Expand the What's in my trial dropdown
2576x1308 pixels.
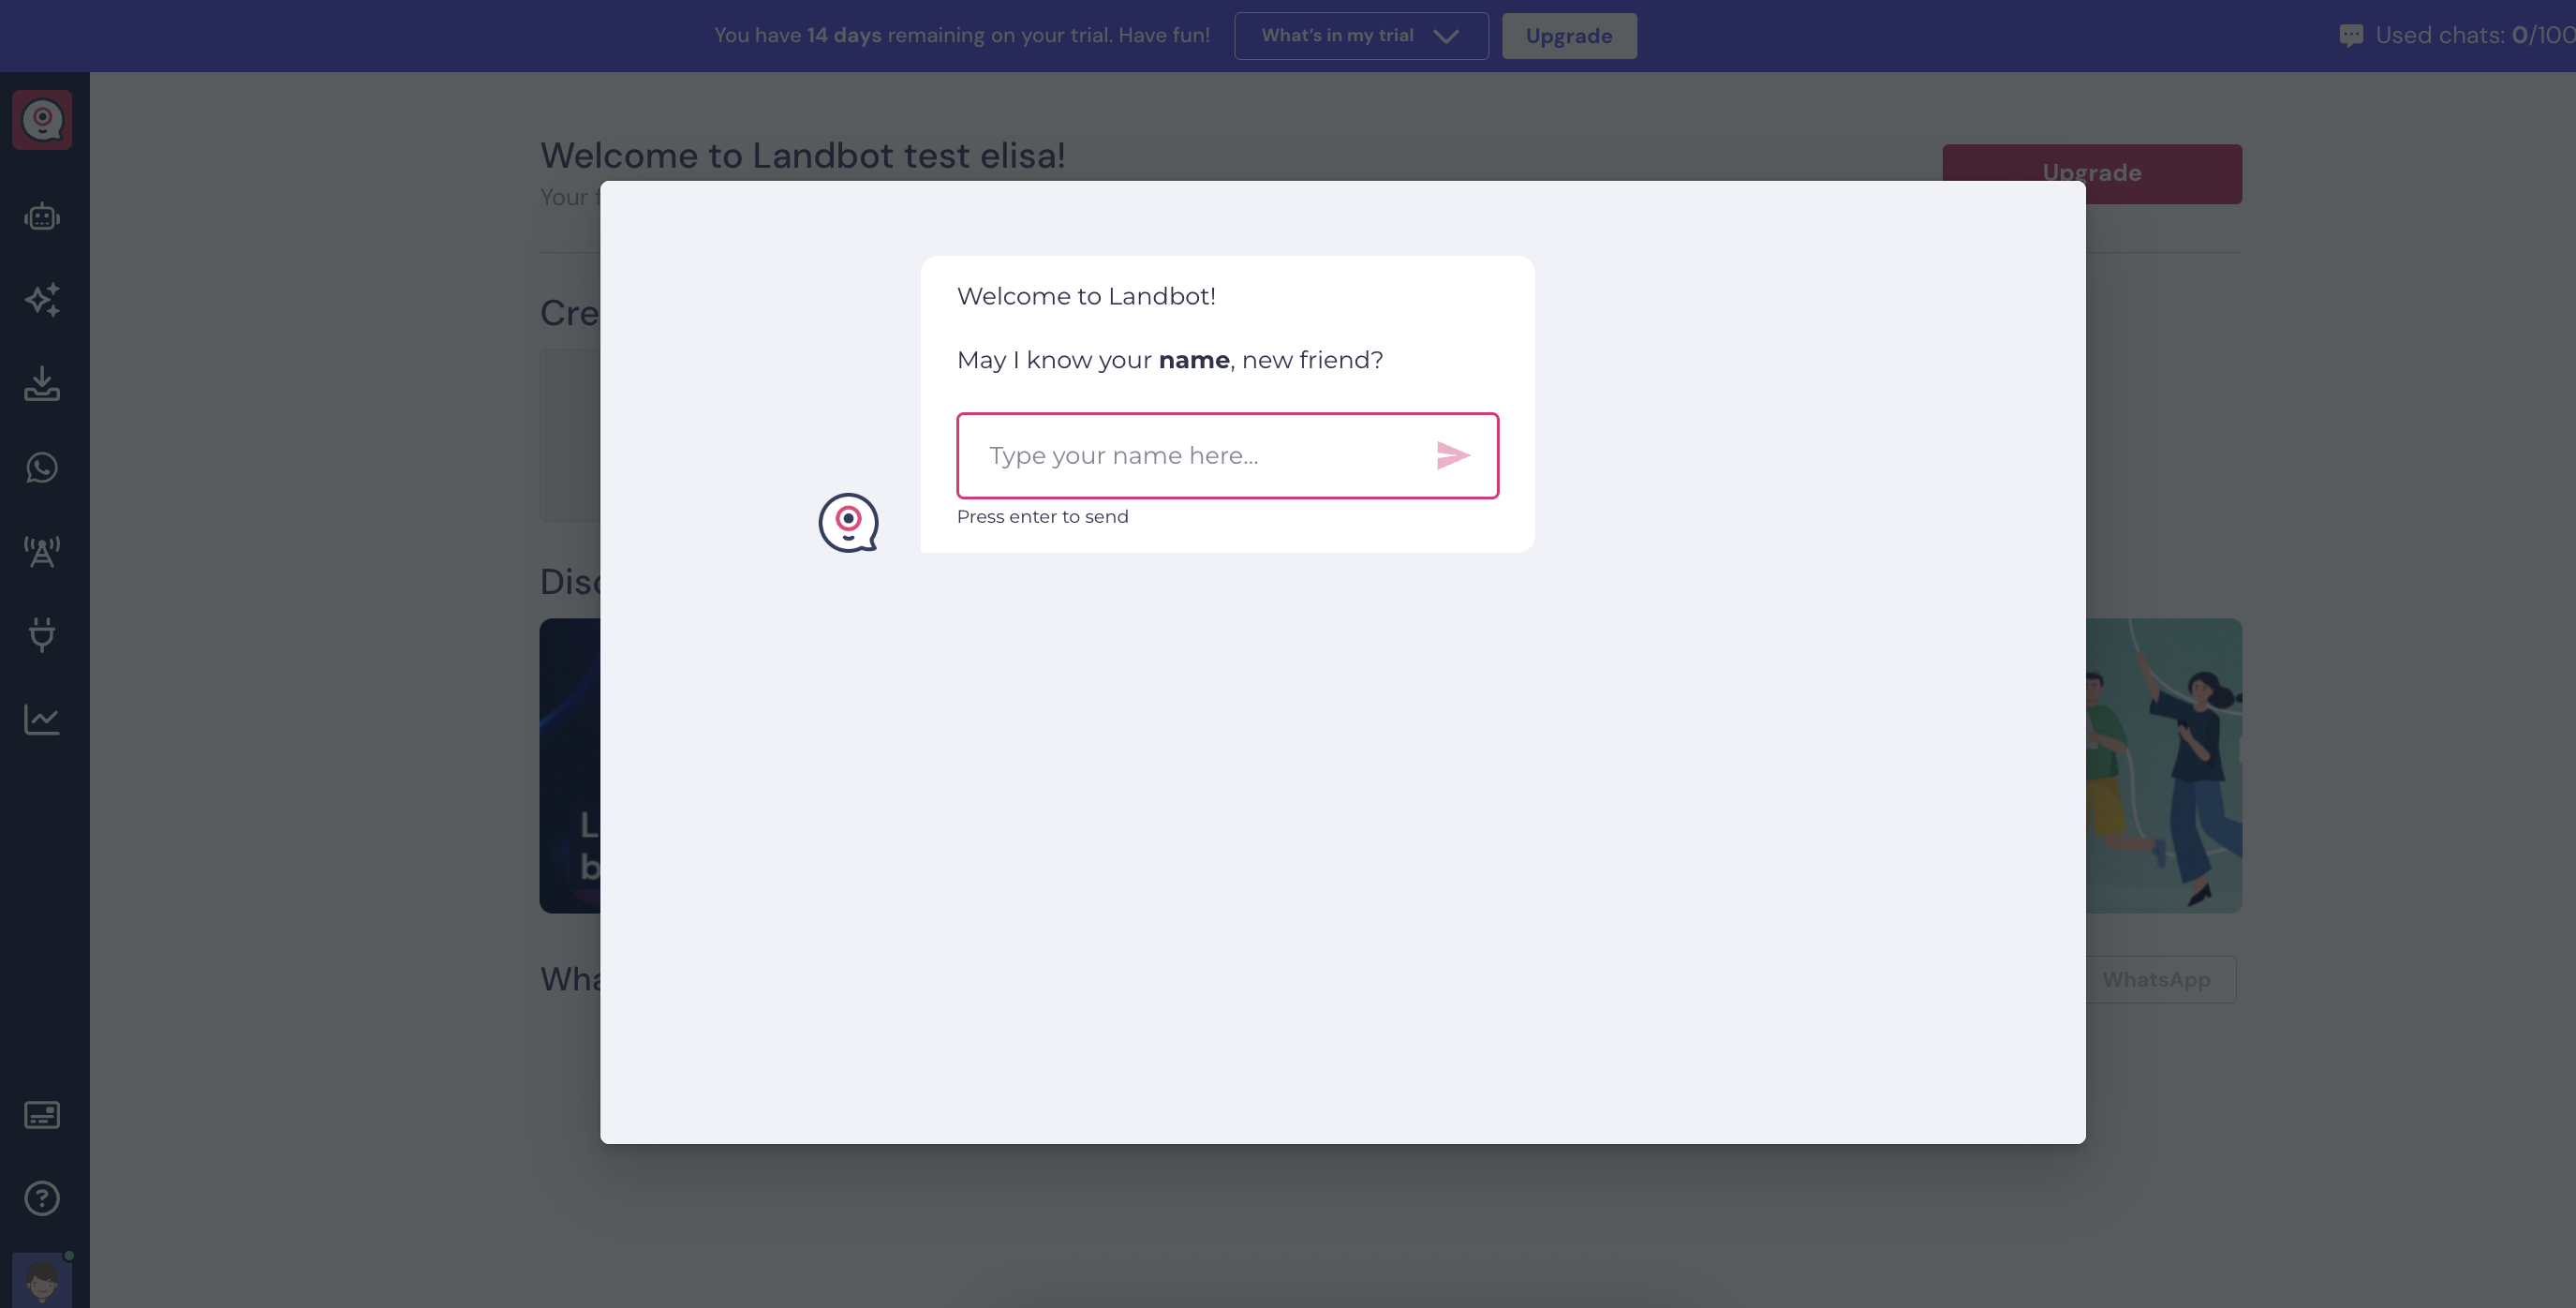coord(1361,36)
